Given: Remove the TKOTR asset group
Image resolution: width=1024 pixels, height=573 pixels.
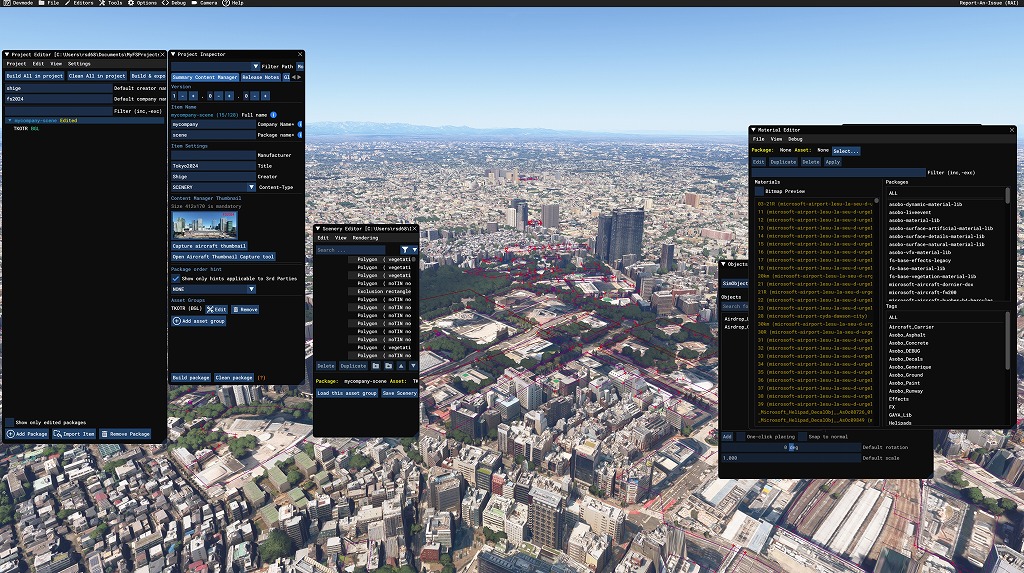Looking at the screenshot, I should pyautogui.click(x=246, y=310).
